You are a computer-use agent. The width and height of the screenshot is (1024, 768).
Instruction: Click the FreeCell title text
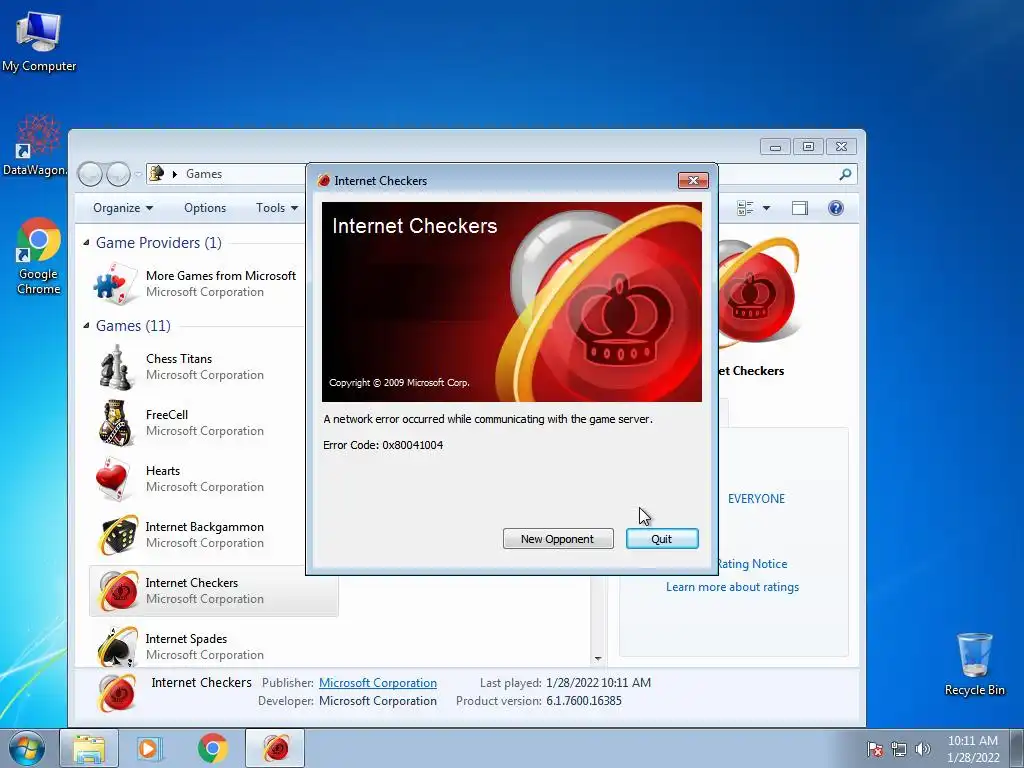(167, 415)
